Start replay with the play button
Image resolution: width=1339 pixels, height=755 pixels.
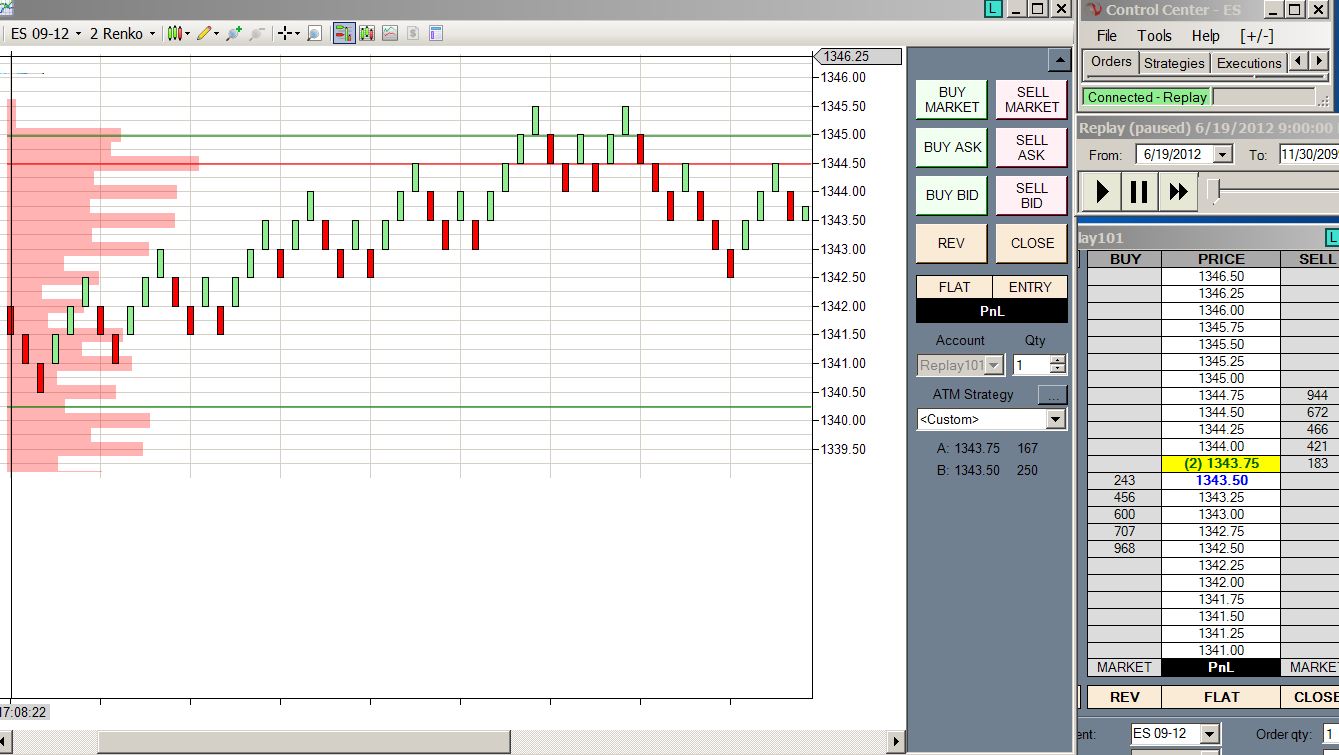(1102, 191)
